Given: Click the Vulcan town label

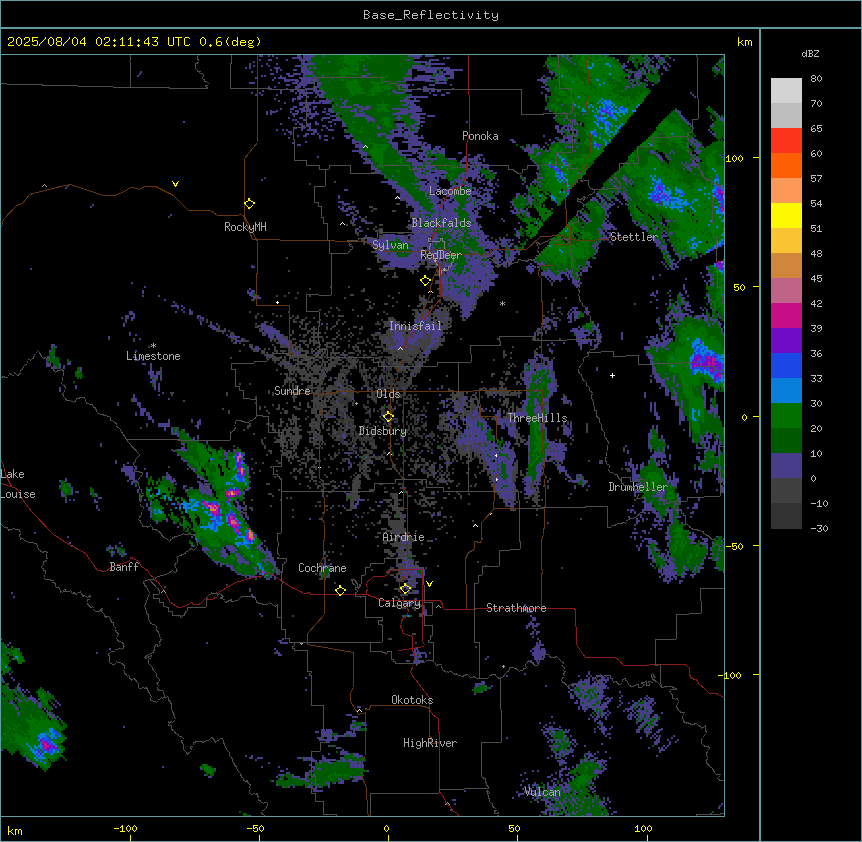Looking at the screenshot, I should [543, 792].
